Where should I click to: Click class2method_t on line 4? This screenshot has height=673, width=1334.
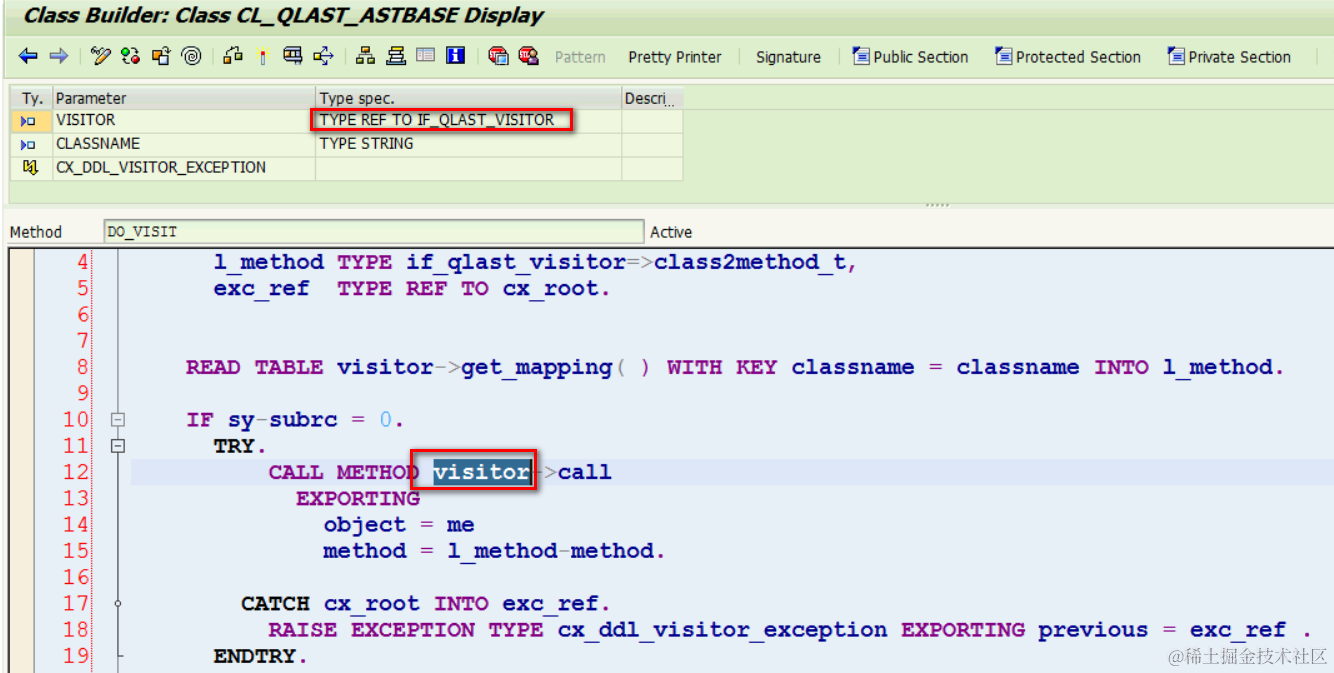[751, 262]
